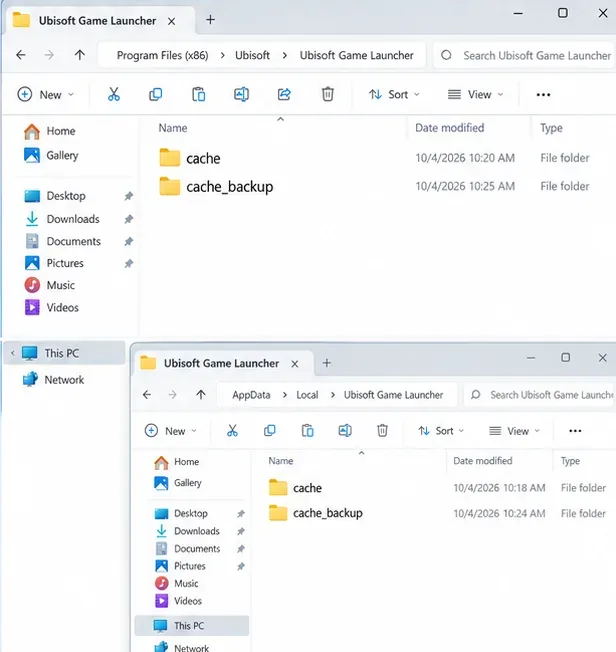This screenshot has height=652, width=616.
Task: Sort by Name column in Program Files window
Action: click(x=173, y=128)
